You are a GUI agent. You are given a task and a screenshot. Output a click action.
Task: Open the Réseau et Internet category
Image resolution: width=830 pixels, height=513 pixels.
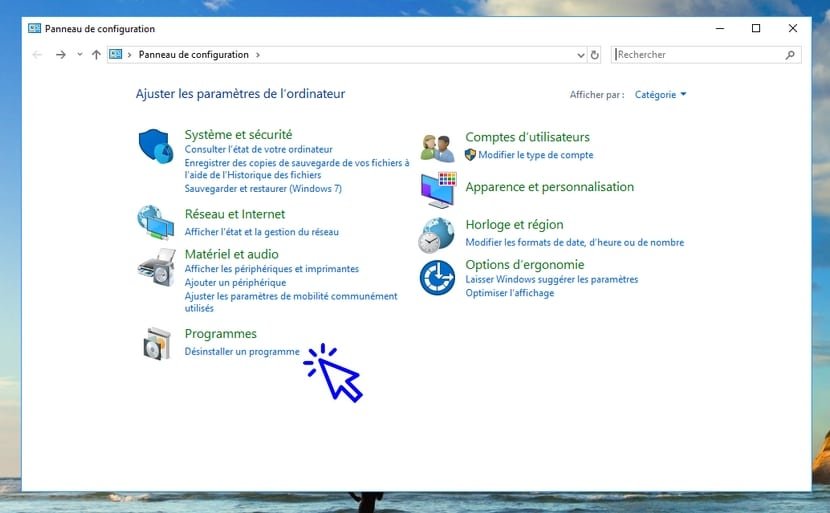(234, 214)
